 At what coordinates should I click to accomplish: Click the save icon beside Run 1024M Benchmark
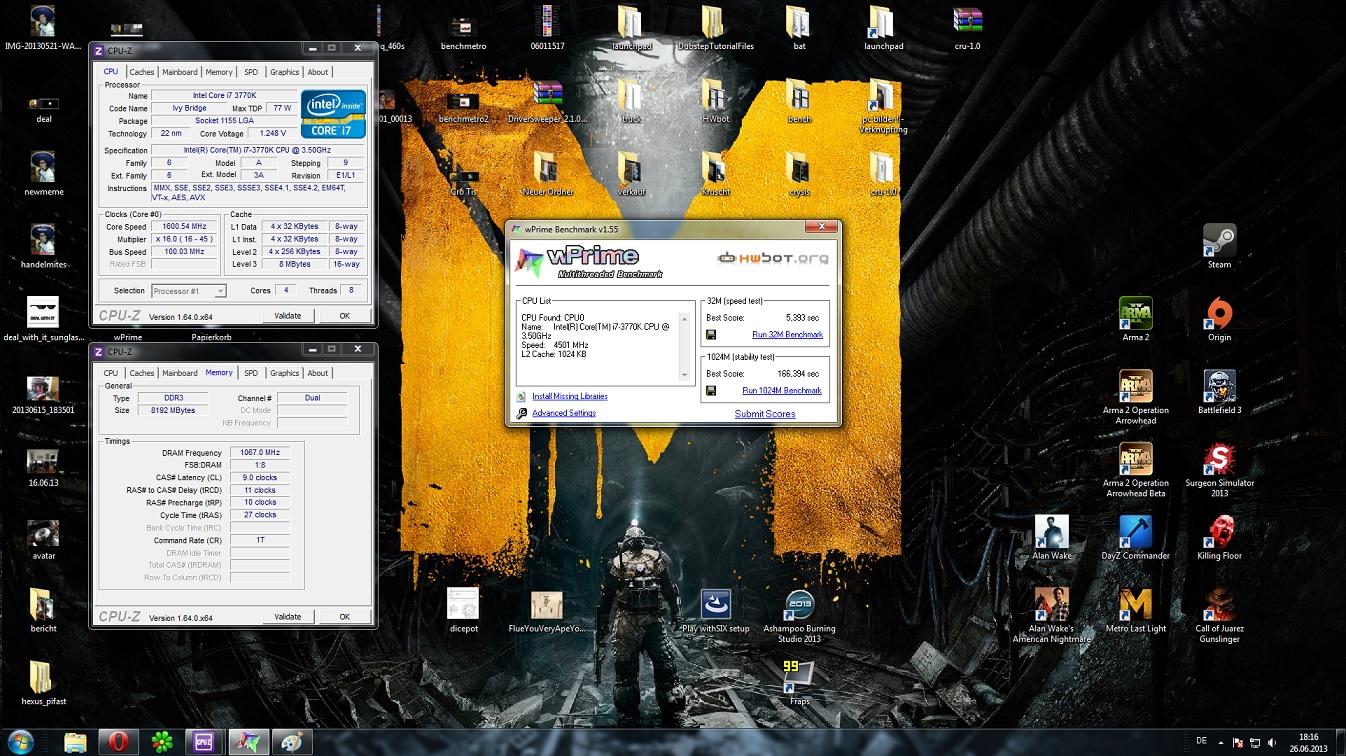[x=711, y=391]
